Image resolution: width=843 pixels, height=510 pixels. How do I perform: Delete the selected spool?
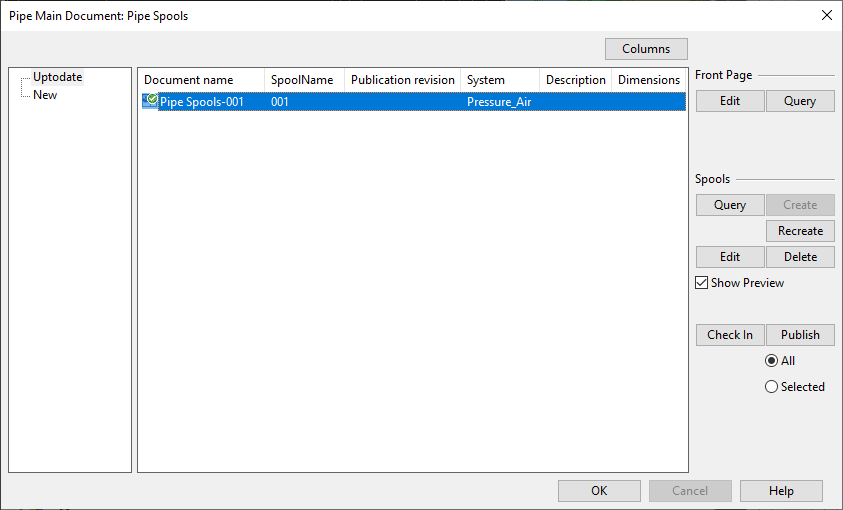tap(800, 257)
